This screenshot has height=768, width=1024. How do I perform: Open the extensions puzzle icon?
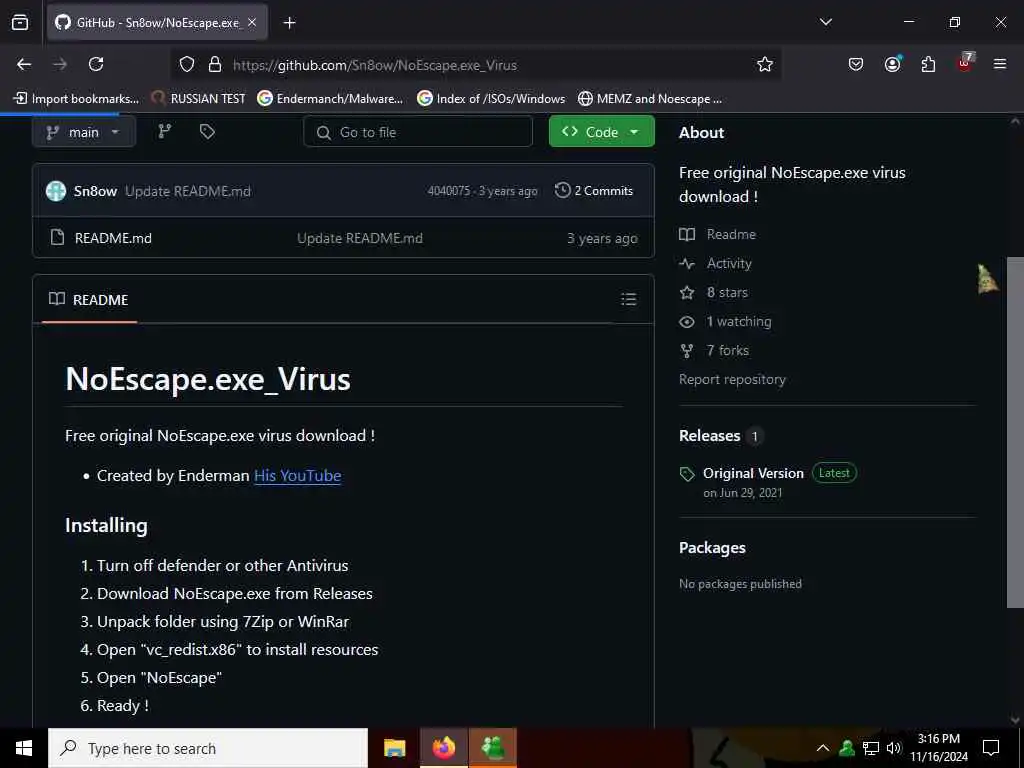(x=928, y=64)
